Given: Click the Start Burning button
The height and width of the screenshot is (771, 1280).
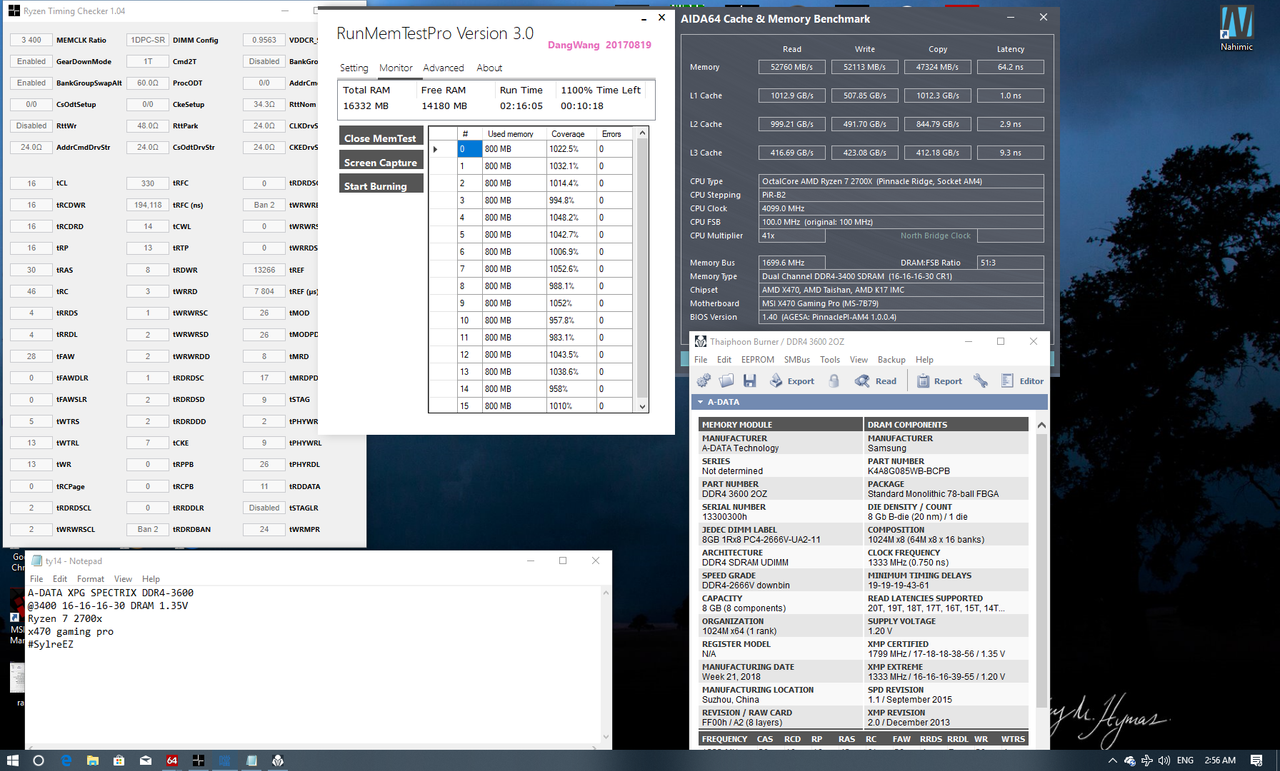Looking at the screenshot, I should click(381, 185).
